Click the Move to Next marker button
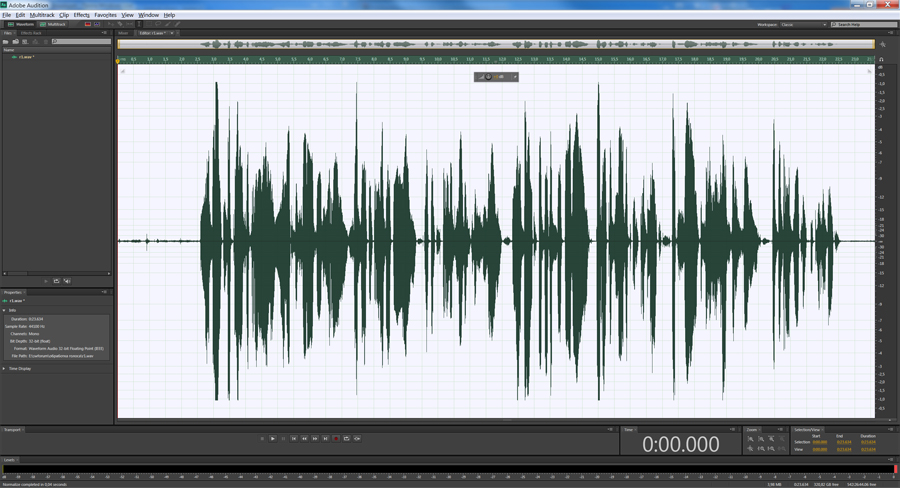Screen dimensions: 900x488 [x=326, y=438]
